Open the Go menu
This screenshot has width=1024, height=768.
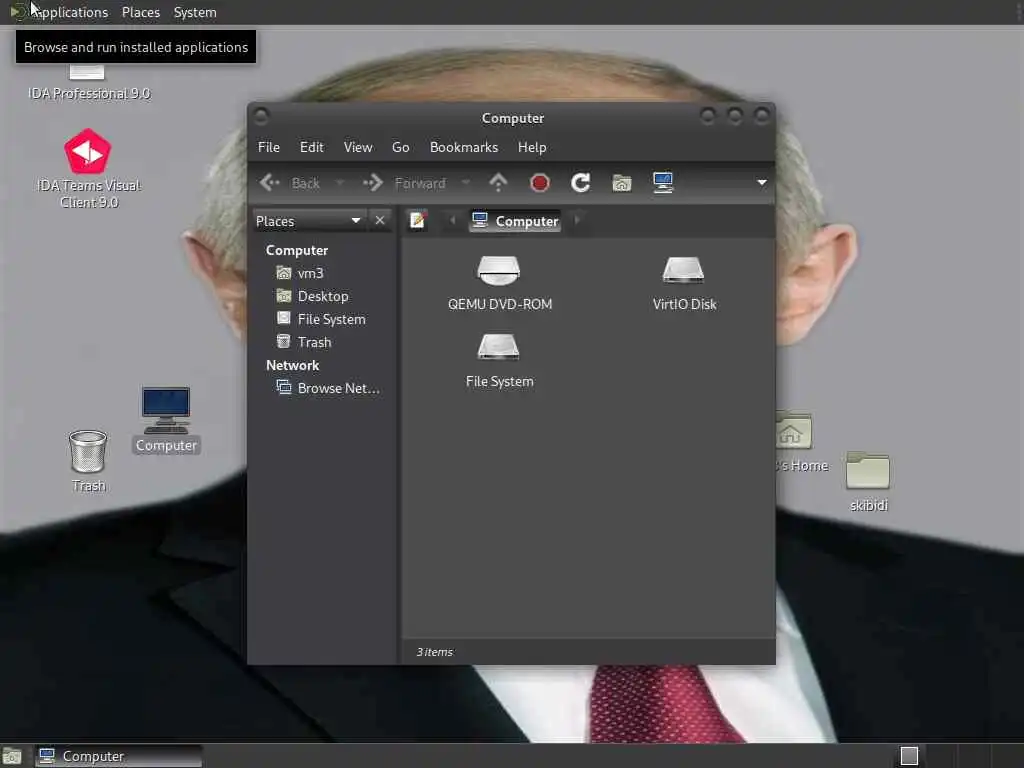tap(400, 148)
